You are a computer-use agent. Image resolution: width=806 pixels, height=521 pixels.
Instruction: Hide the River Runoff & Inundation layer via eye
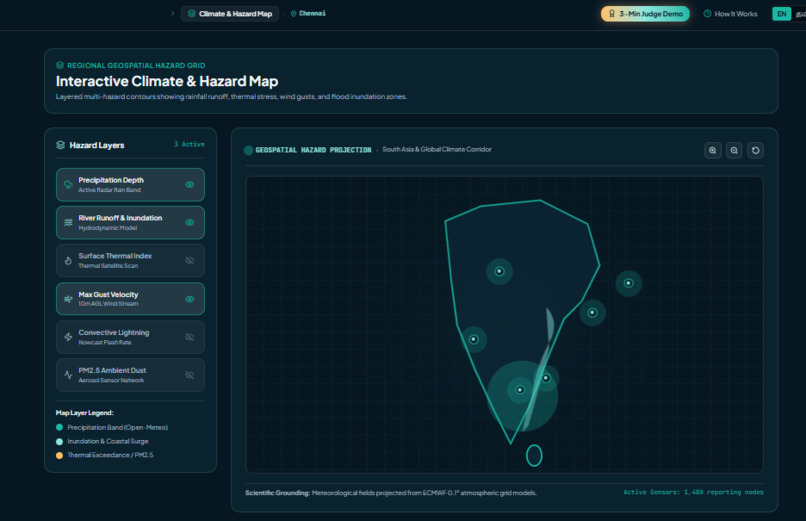190,222
